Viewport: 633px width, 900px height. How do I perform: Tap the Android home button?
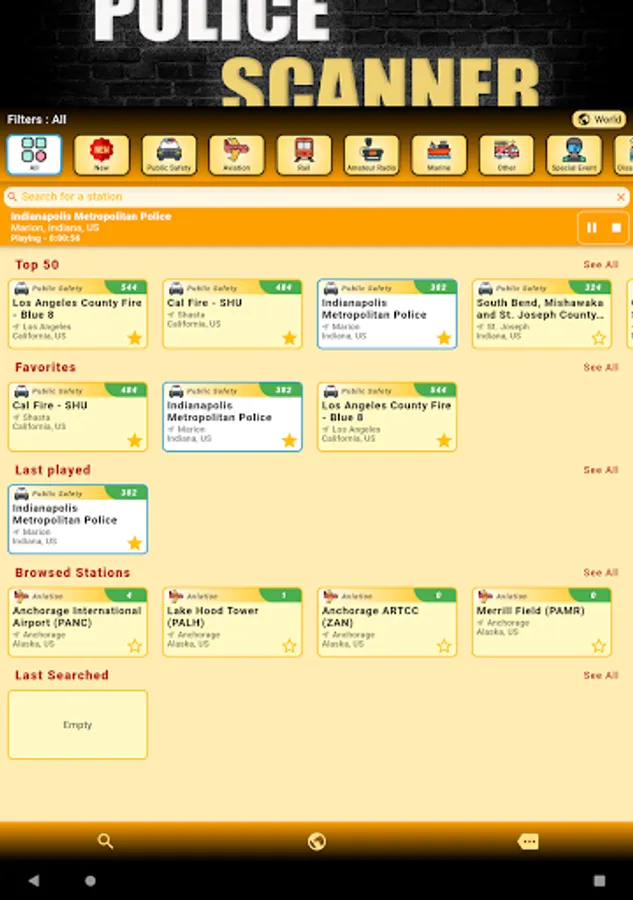click(90, 880)
